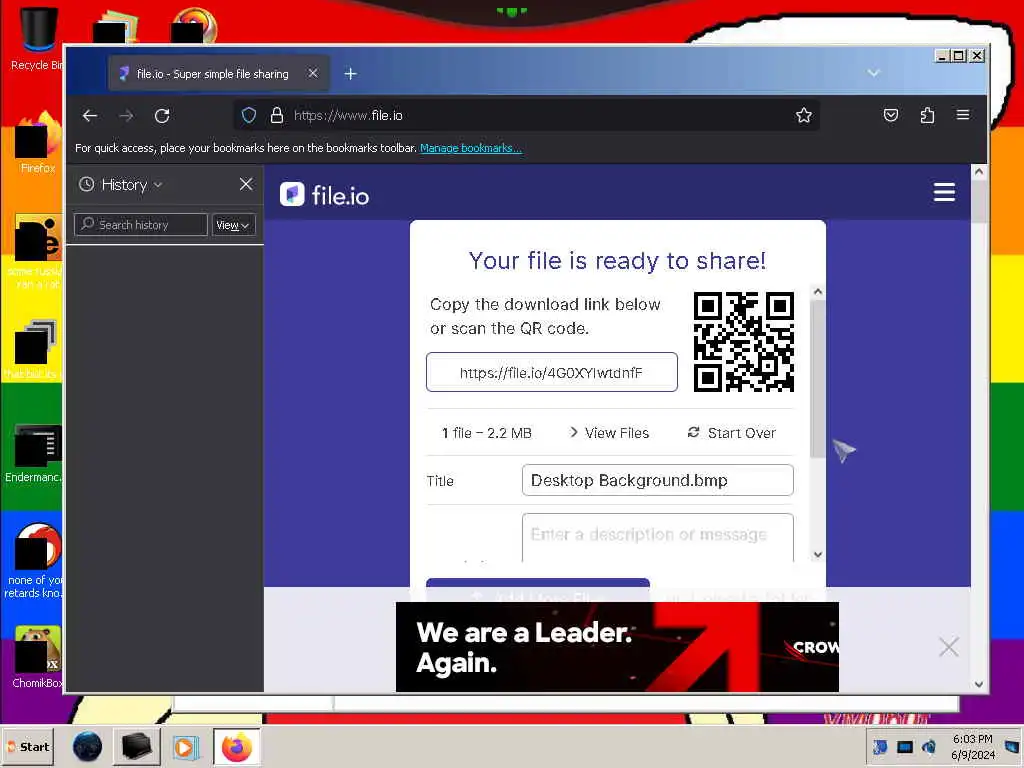
Task: Click the QR code image
Action: coord(744,342)
